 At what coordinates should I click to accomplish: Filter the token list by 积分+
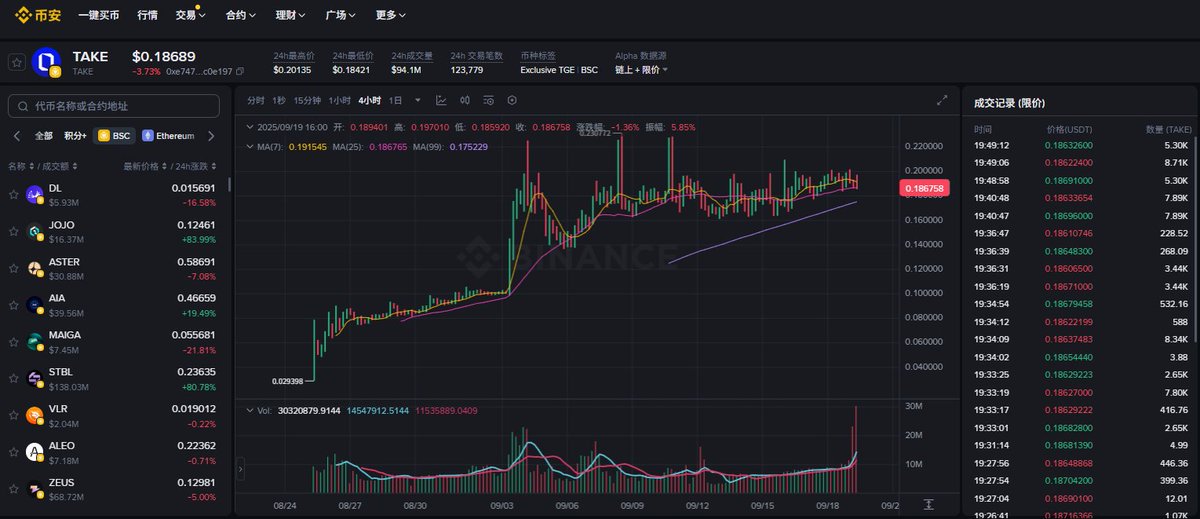click(x=75, y=136)
